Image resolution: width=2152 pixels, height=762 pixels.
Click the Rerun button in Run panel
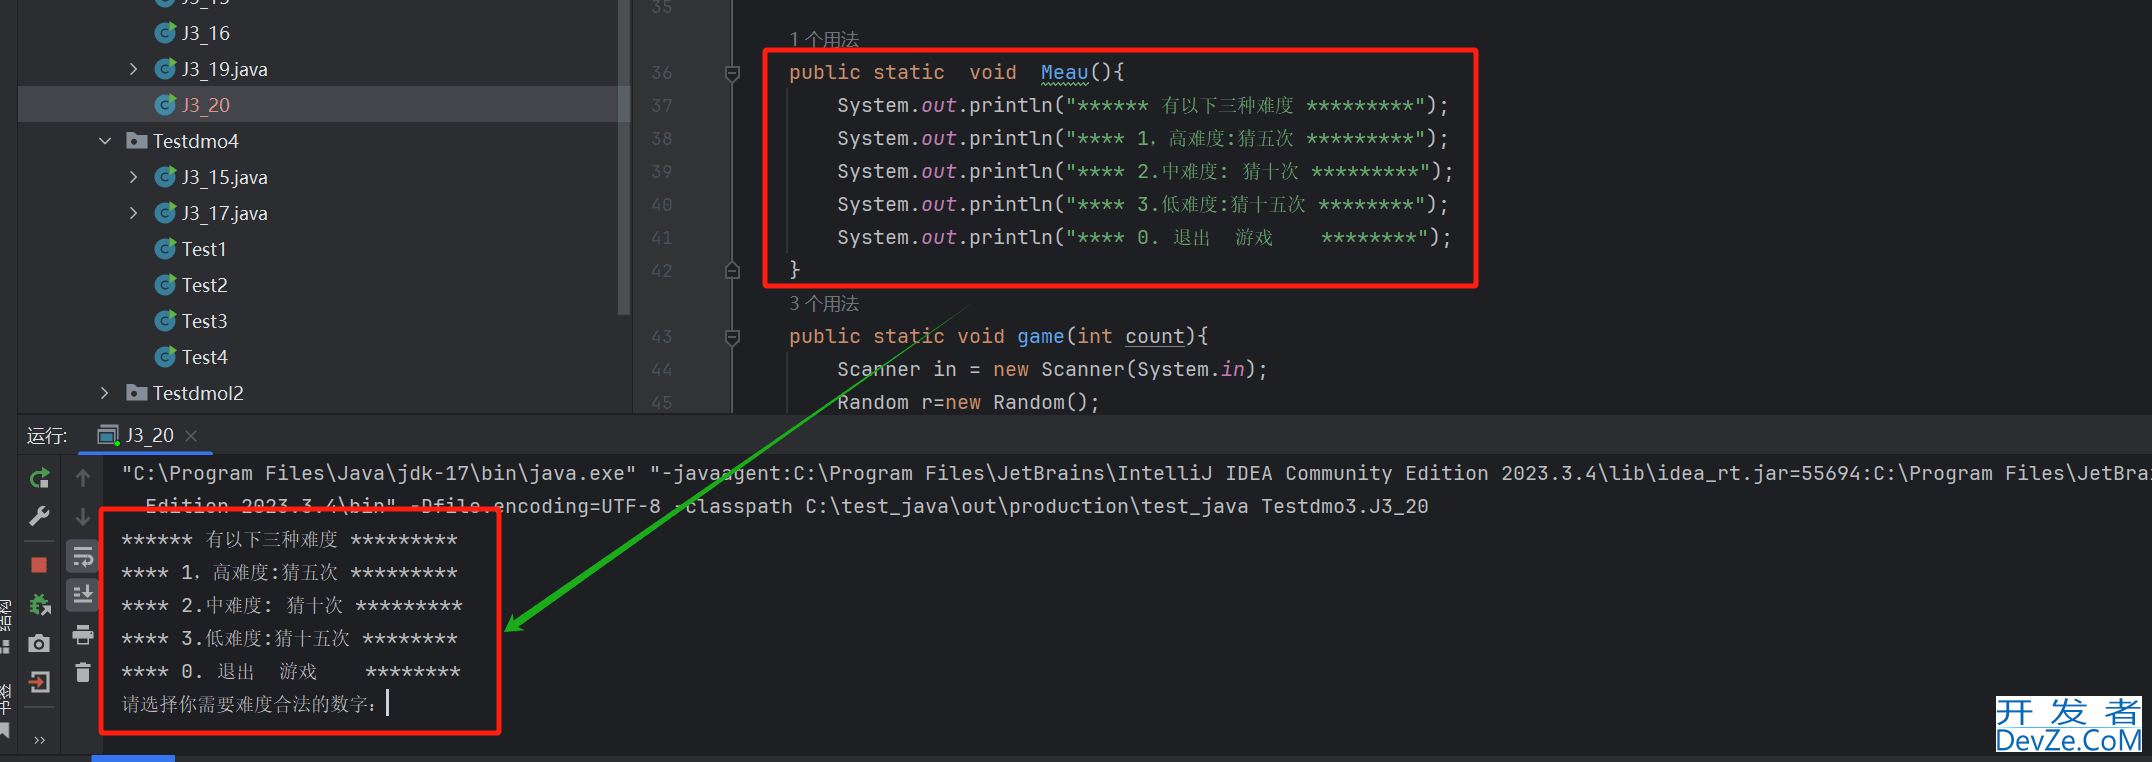(x=39, y=478)
